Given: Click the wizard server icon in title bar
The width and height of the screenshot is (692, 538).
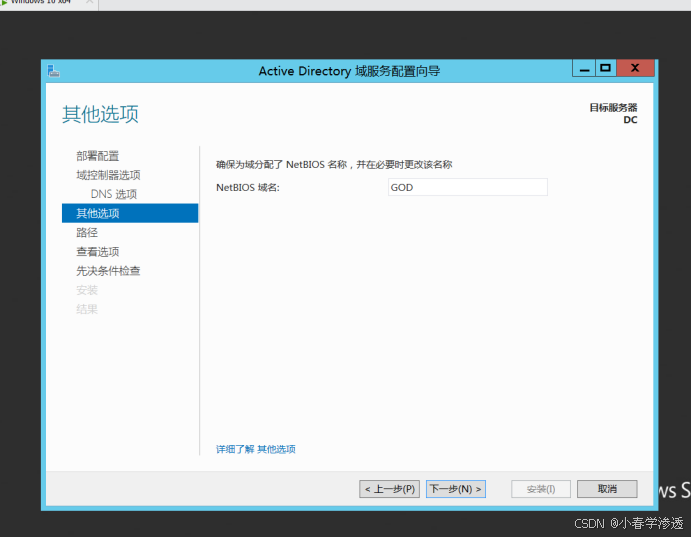Looking at the screenshot, I should [53, 71].
